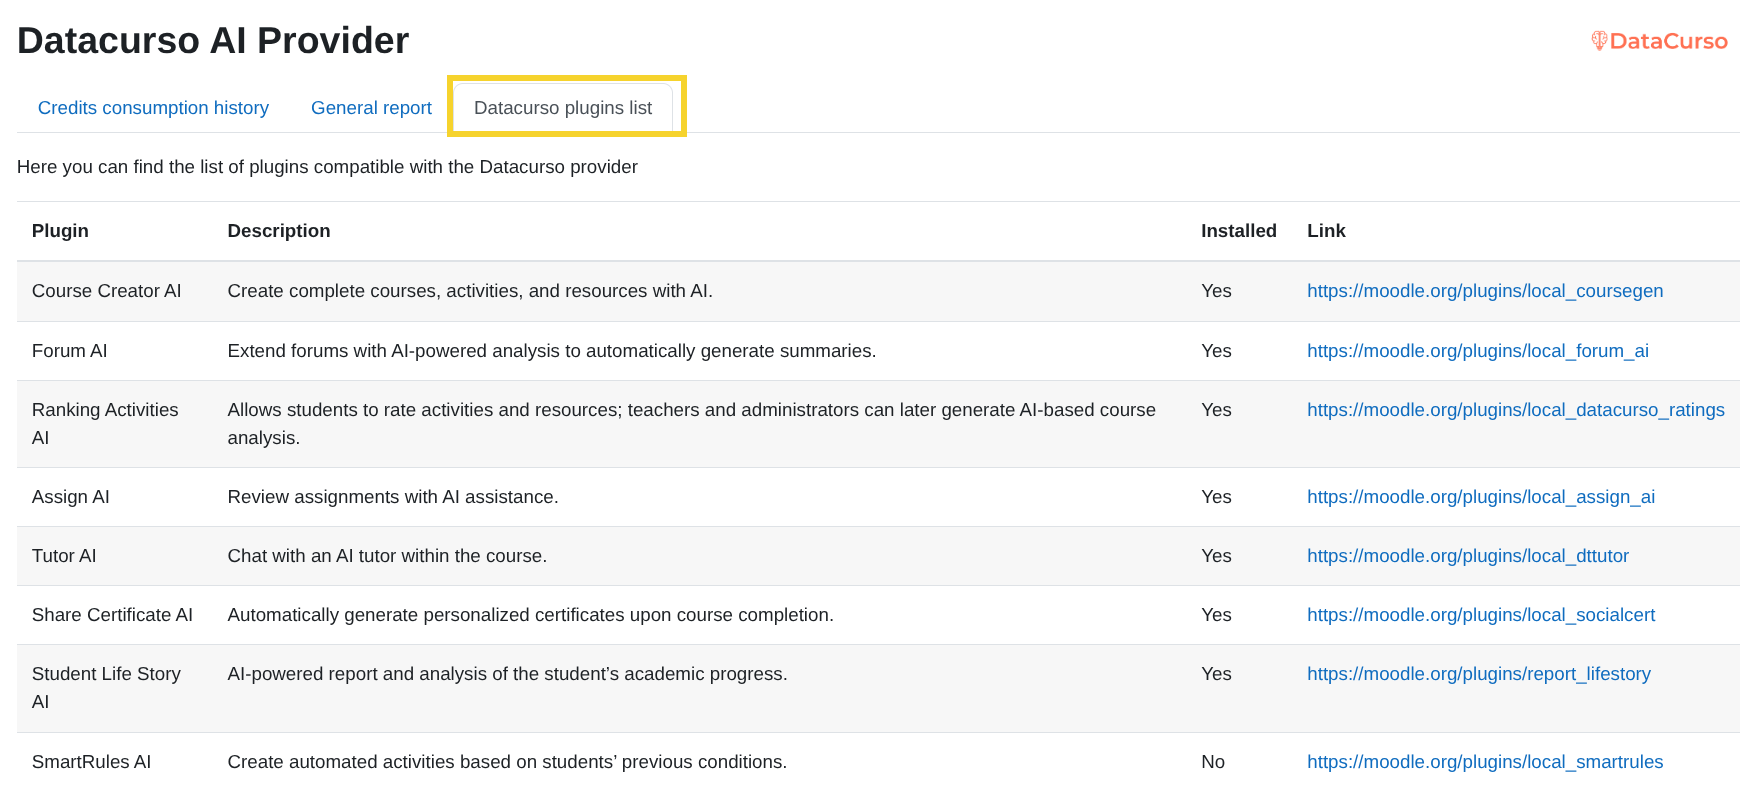
Task: Click the Ranking Activities AI description text
Action: 692,424
